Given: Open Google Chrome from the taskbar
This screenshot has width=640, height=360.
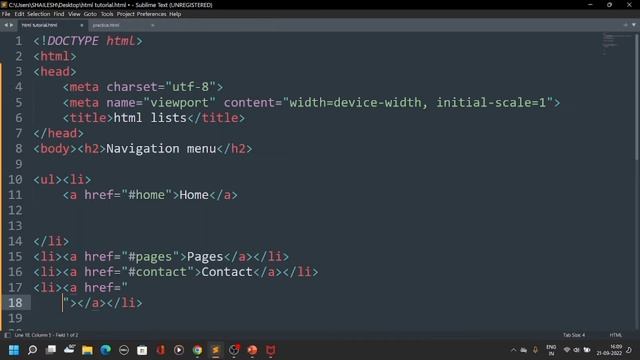Looking at the screenshot, I should [x=198, y=350].
